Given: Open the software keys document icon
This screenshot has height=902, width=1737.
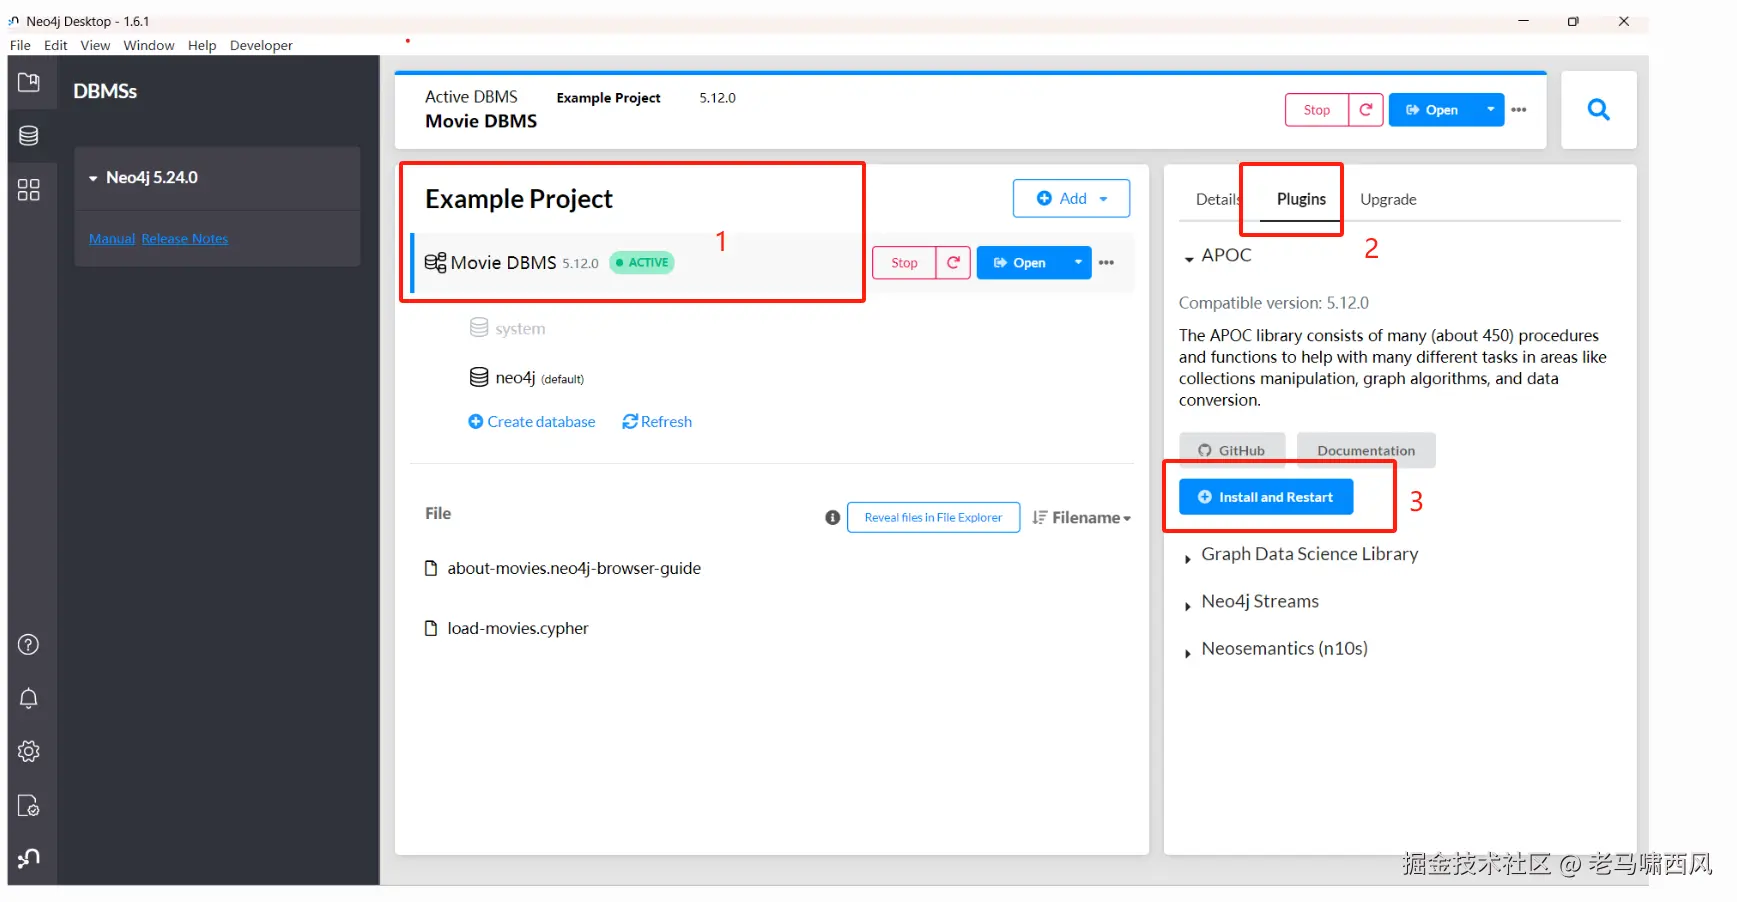Looking at the screenshot, I should [x=29, y=806].
